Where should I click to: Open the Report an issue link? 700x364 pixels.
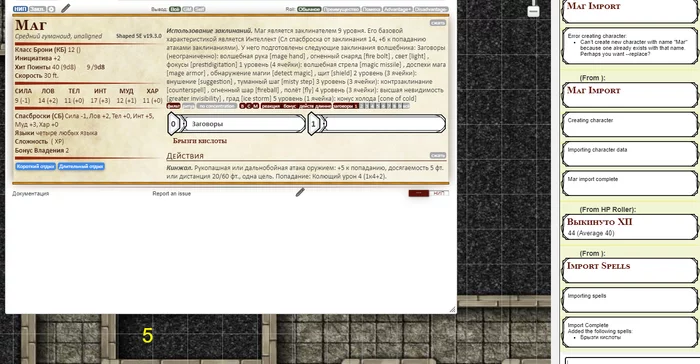coord(171,193)
